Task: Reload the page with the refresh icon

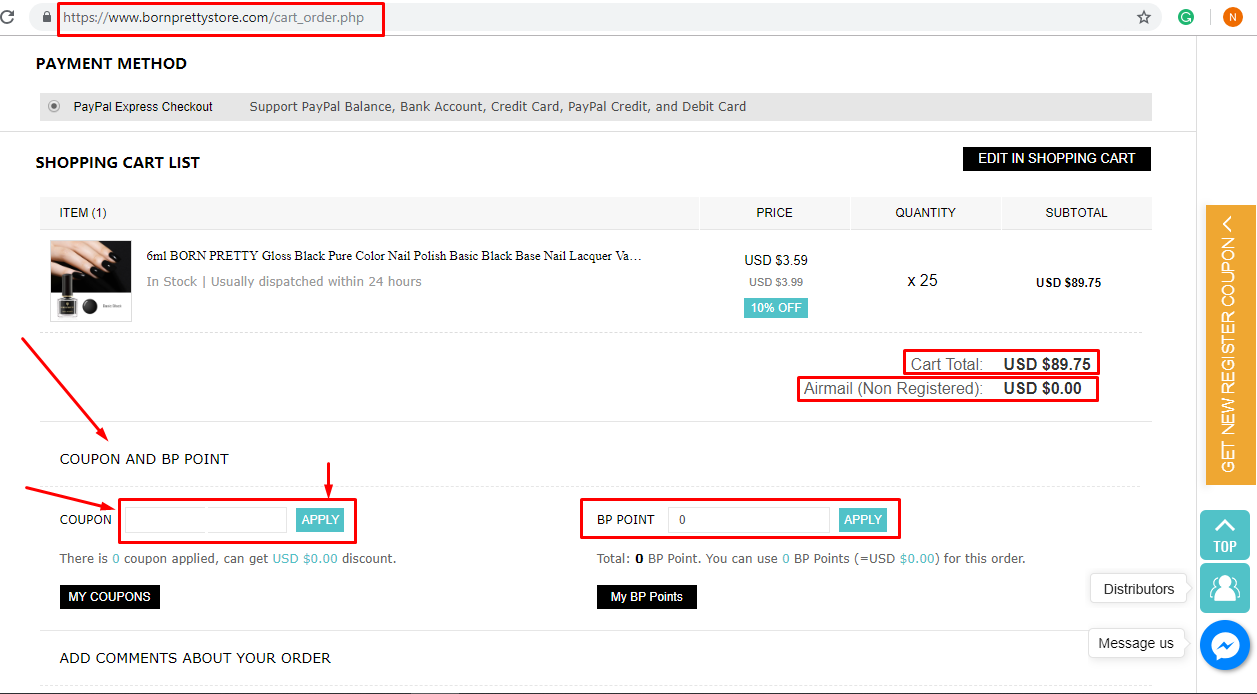Action: [8, 17]
